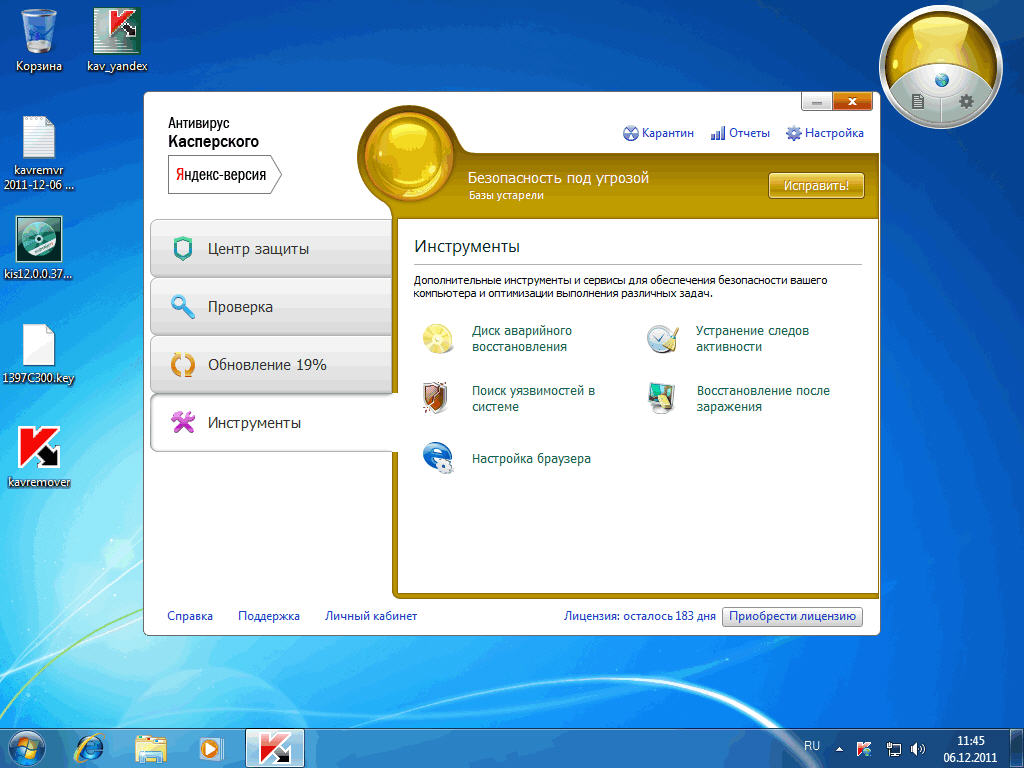The width and height of the screenshot is (1024, 768).
Task: Open Устранение следов активности link
Action: 752,339
